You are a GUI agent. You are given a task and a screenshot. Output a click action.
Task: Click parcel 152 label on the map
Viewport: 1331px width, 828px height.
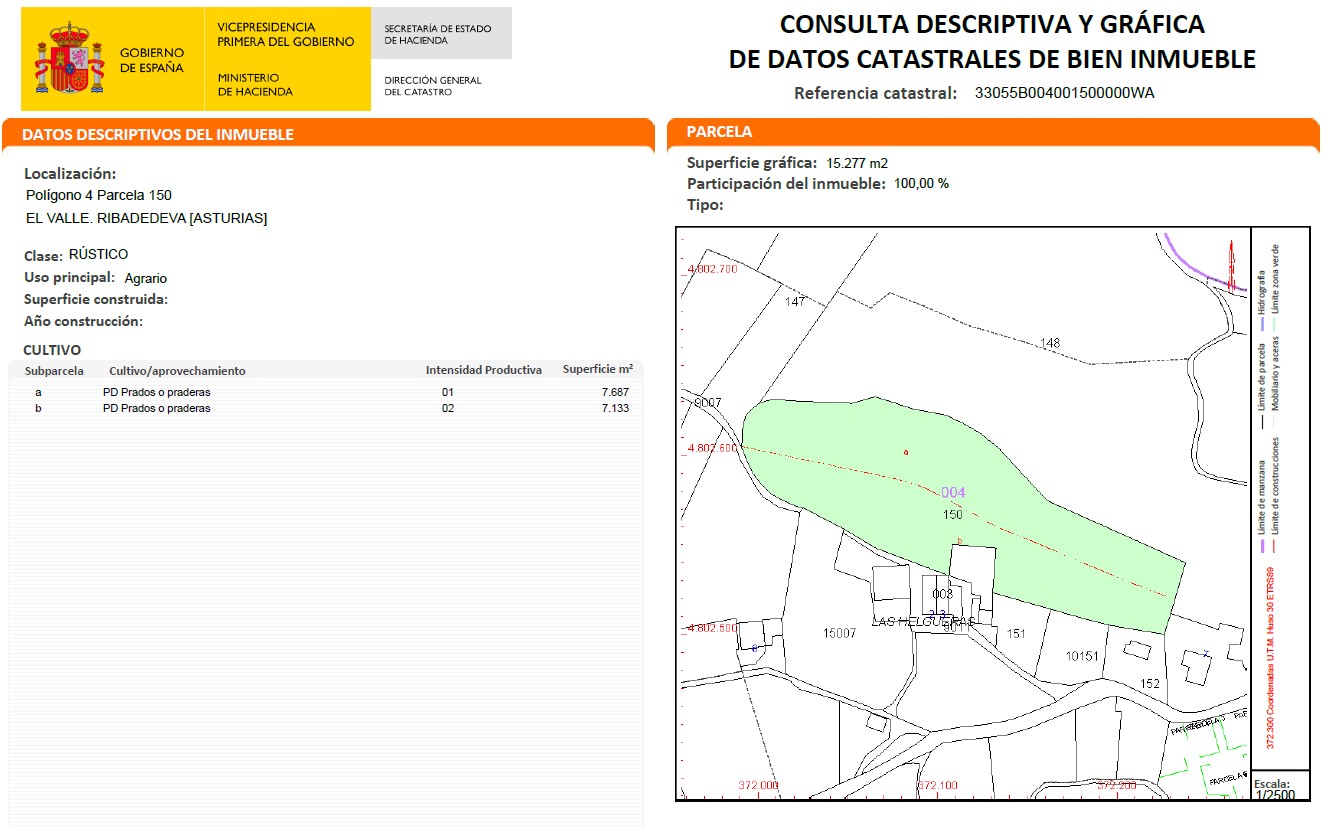click(x=1150, y=683)
